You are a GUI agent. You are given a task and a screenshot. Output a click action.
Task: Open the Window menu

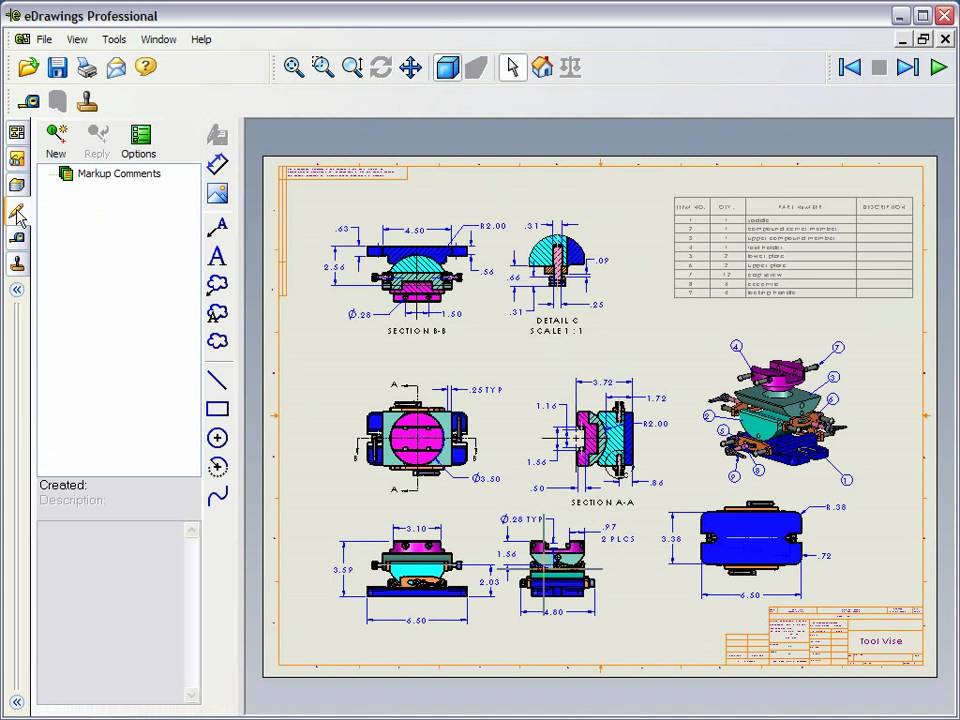click(159, 39)
